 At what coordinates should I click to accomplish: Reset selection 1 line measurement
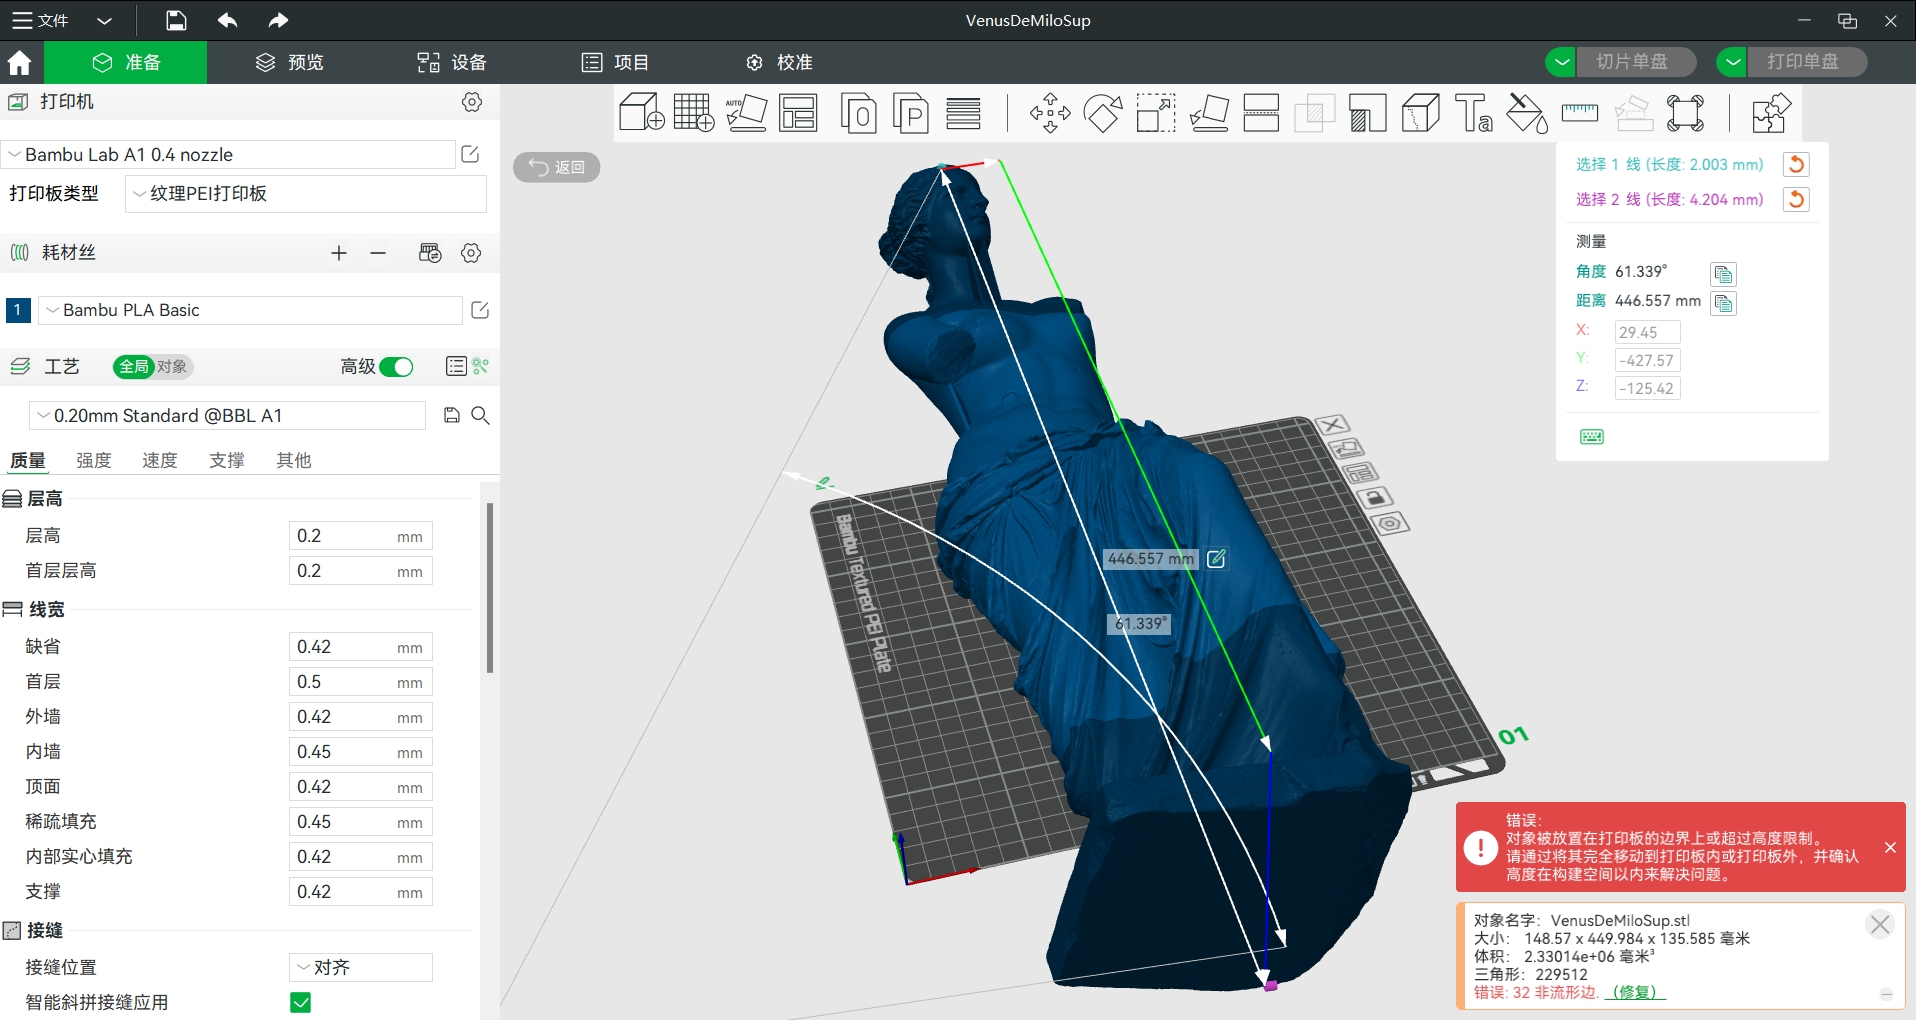(1796, 164)
